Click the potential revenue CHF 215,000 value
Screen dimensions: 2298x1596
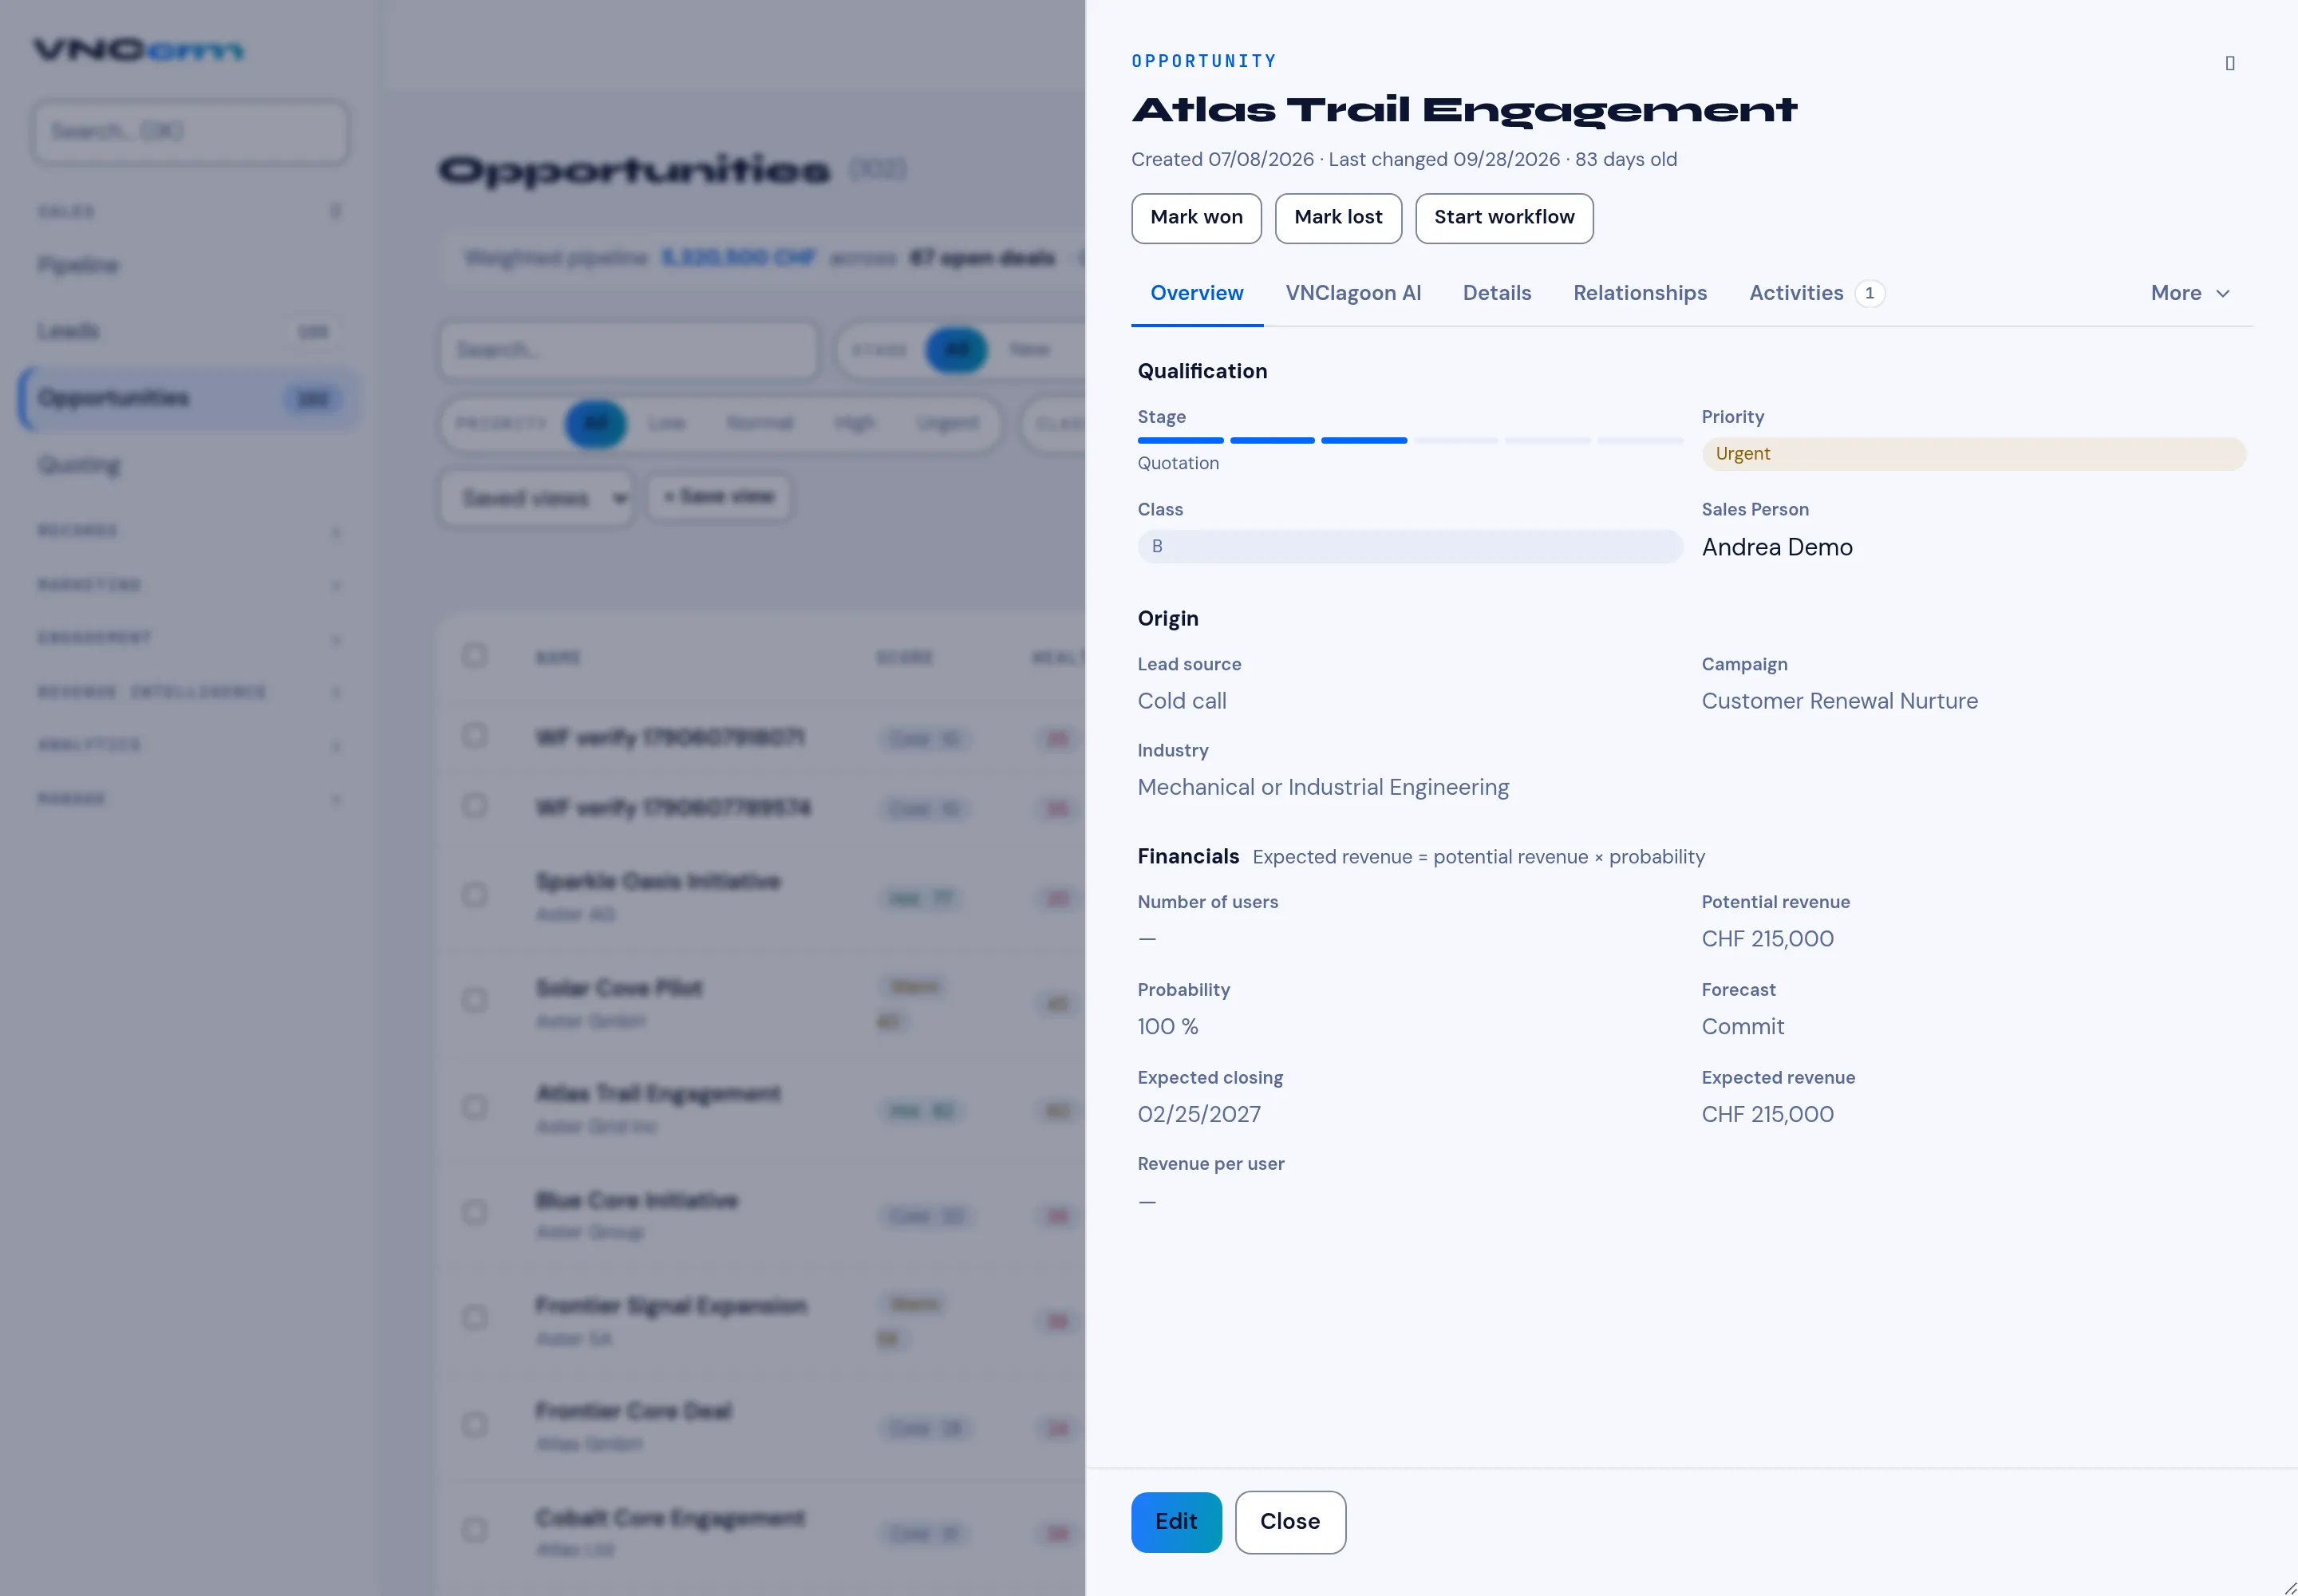pyautogui.click(x=1767, y=939)
